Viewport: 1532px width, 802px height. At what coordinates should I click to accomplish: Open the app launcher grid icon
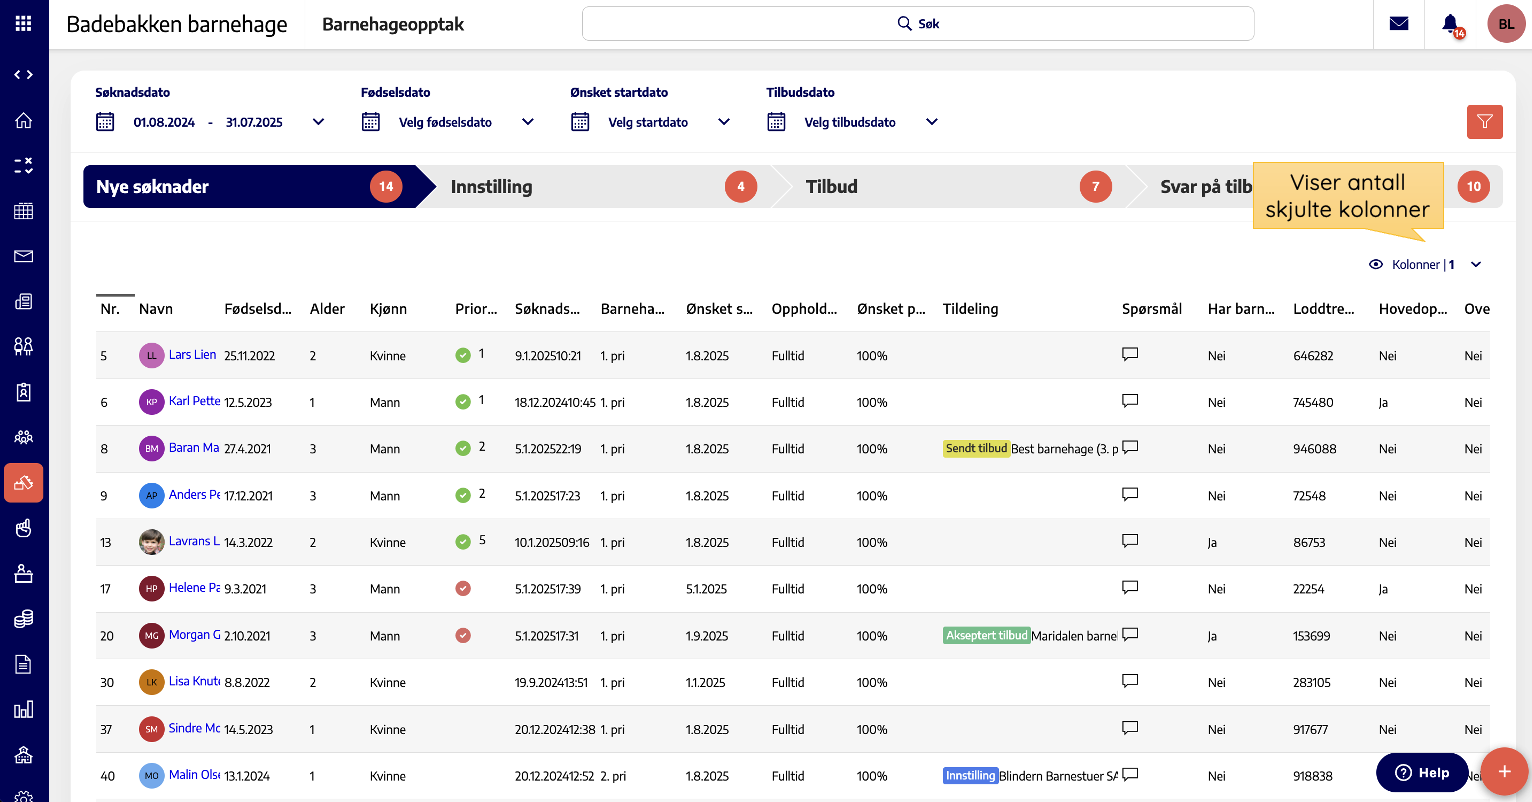click(x=23, y=23)
